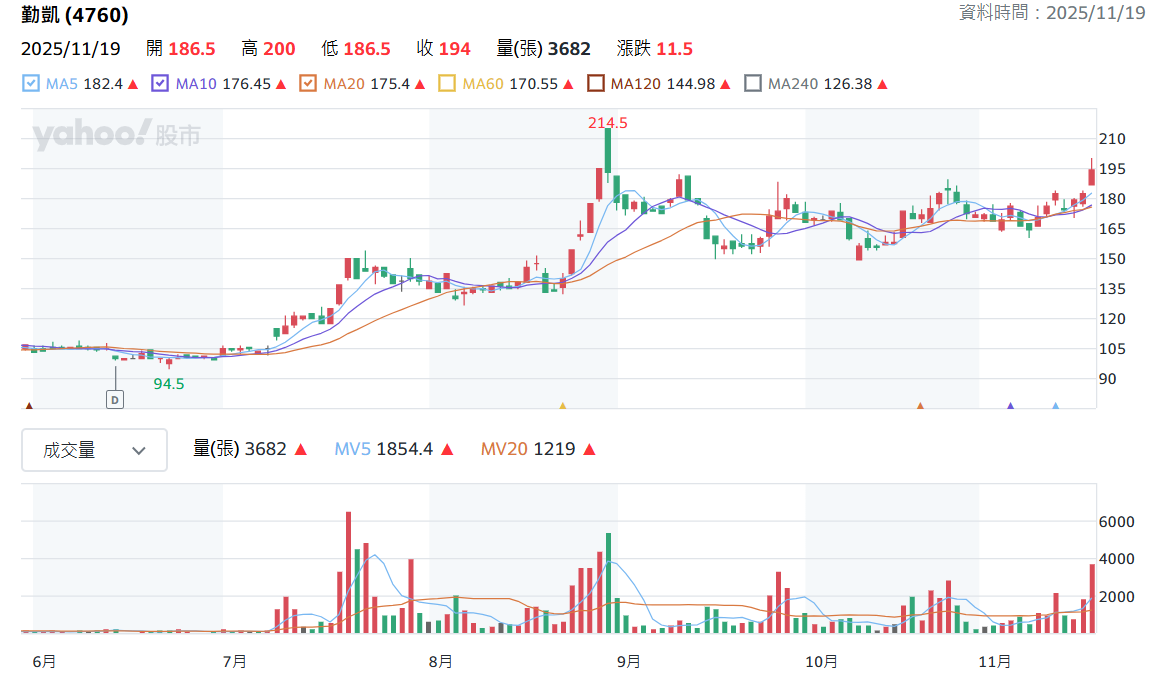The width and height of the screenshot is (1161, 682).
Task: Select the dark brown triangle marker in June
Action: 29,406
